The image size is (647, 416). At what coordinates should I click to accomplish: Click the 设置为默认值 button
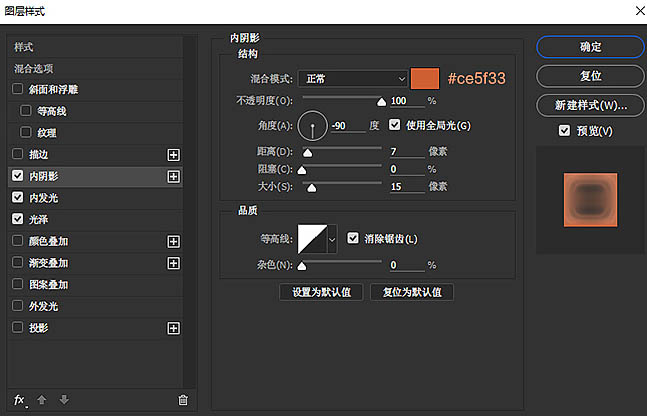321,292
